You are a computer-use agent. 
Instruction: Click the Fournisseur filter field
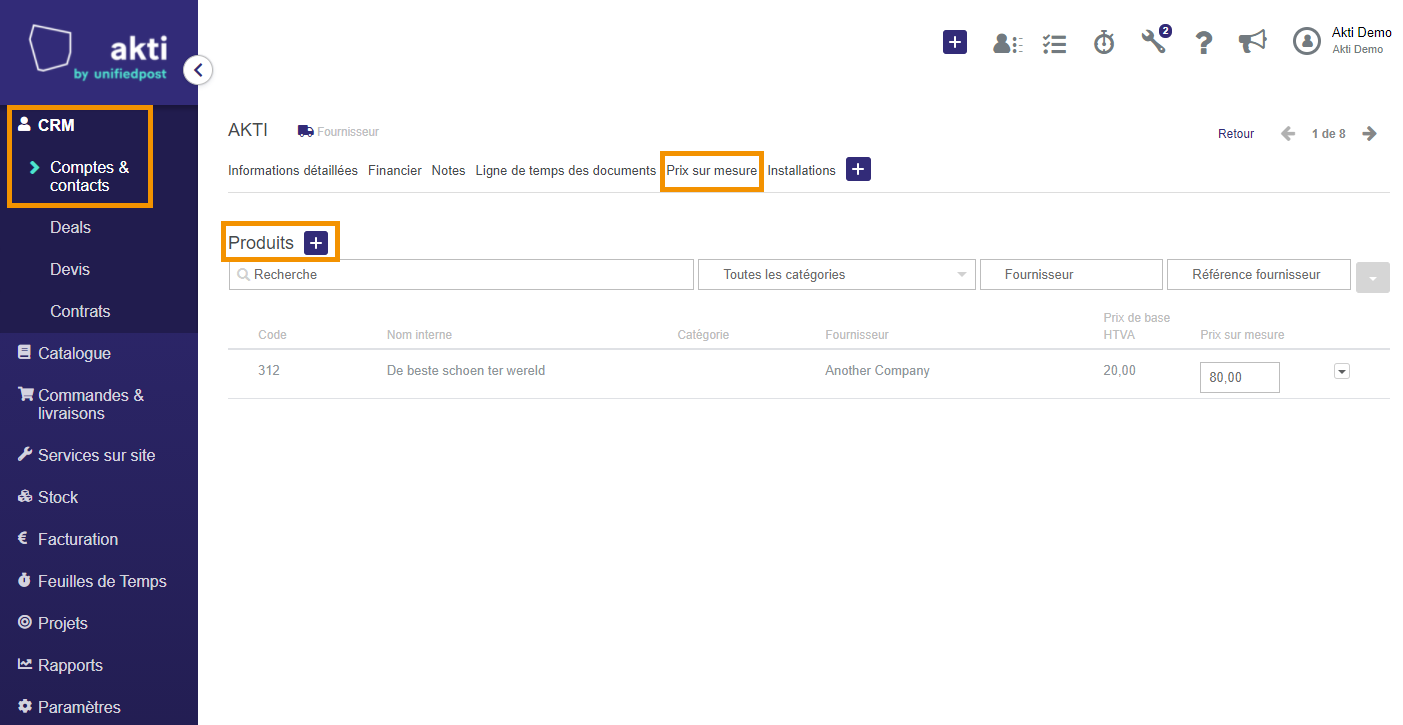(x=1071, y=274)
